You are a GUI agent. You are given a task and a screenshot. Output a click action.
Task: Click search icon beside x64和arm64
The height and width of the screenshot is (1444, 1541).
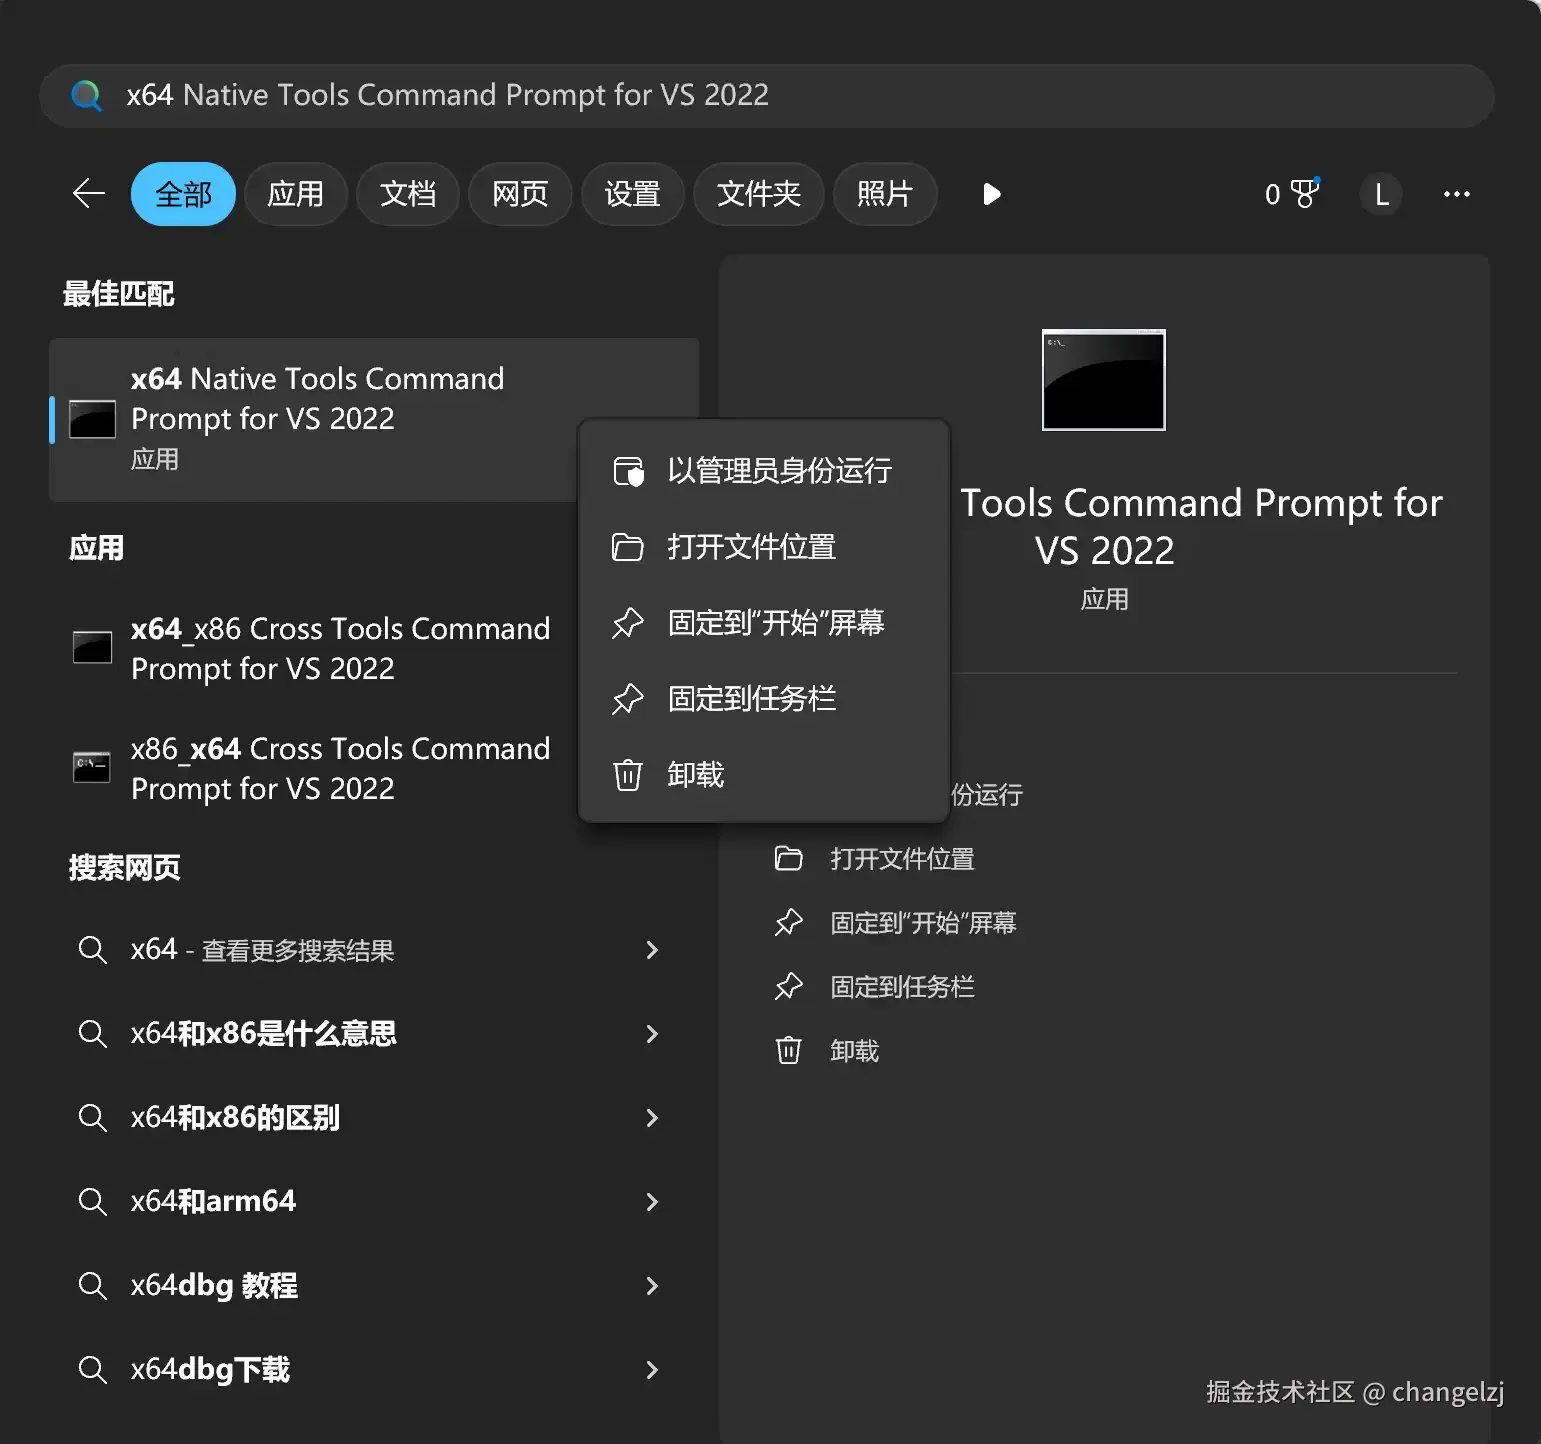(x=92, y=1201)
